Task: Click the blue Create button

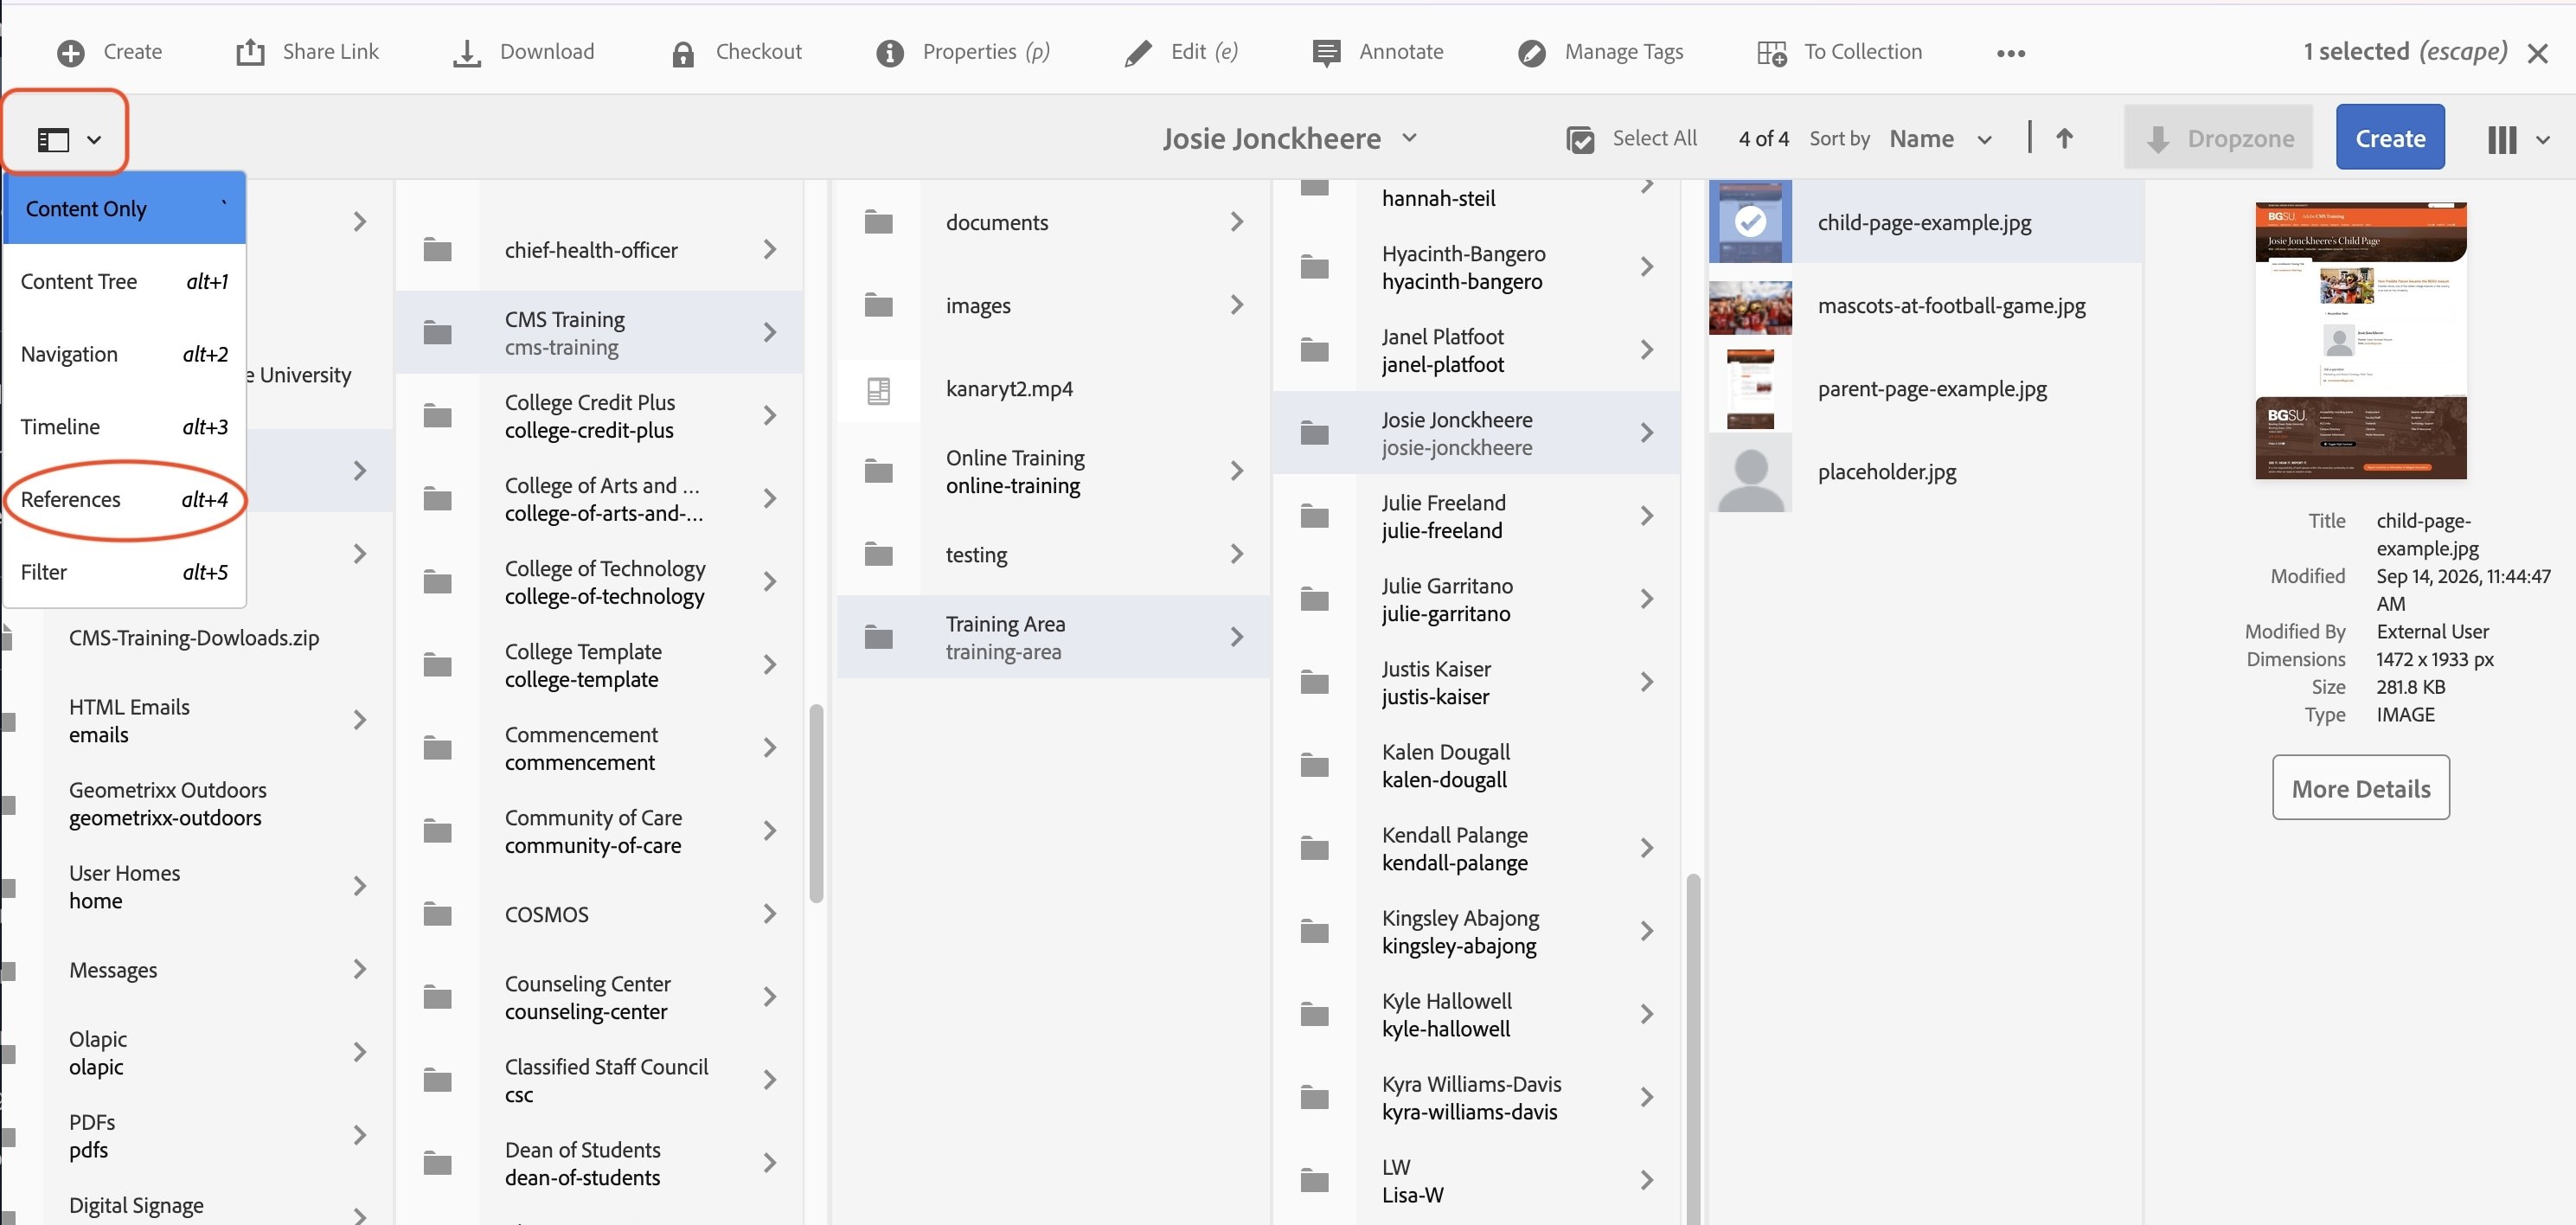Action: pos(2390,137)
